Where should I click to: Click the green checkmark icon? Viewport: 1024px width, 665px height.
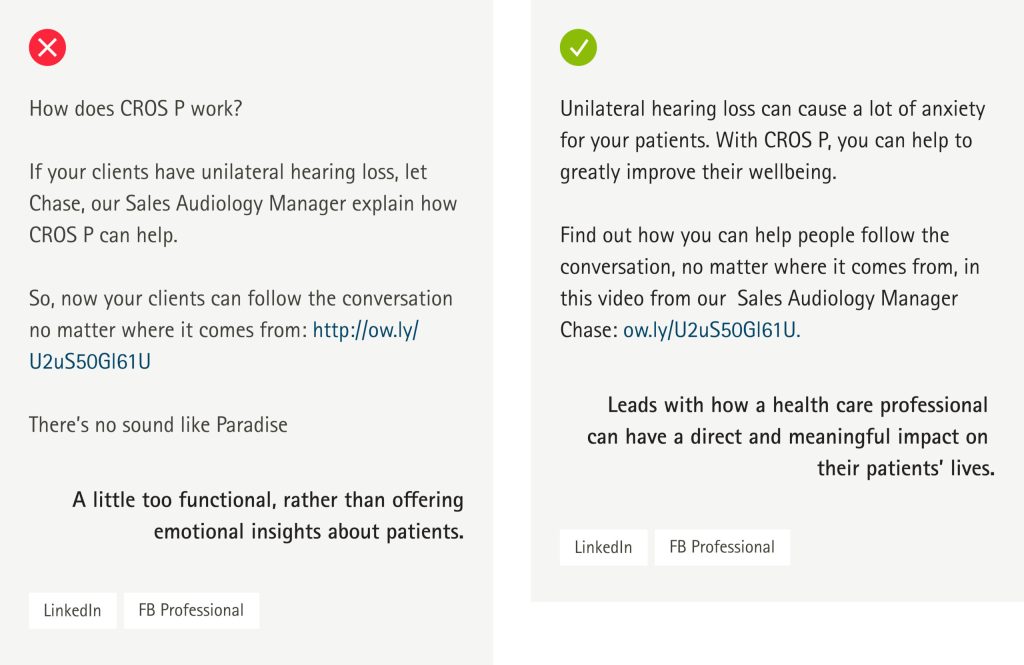[x=578, y=48]
